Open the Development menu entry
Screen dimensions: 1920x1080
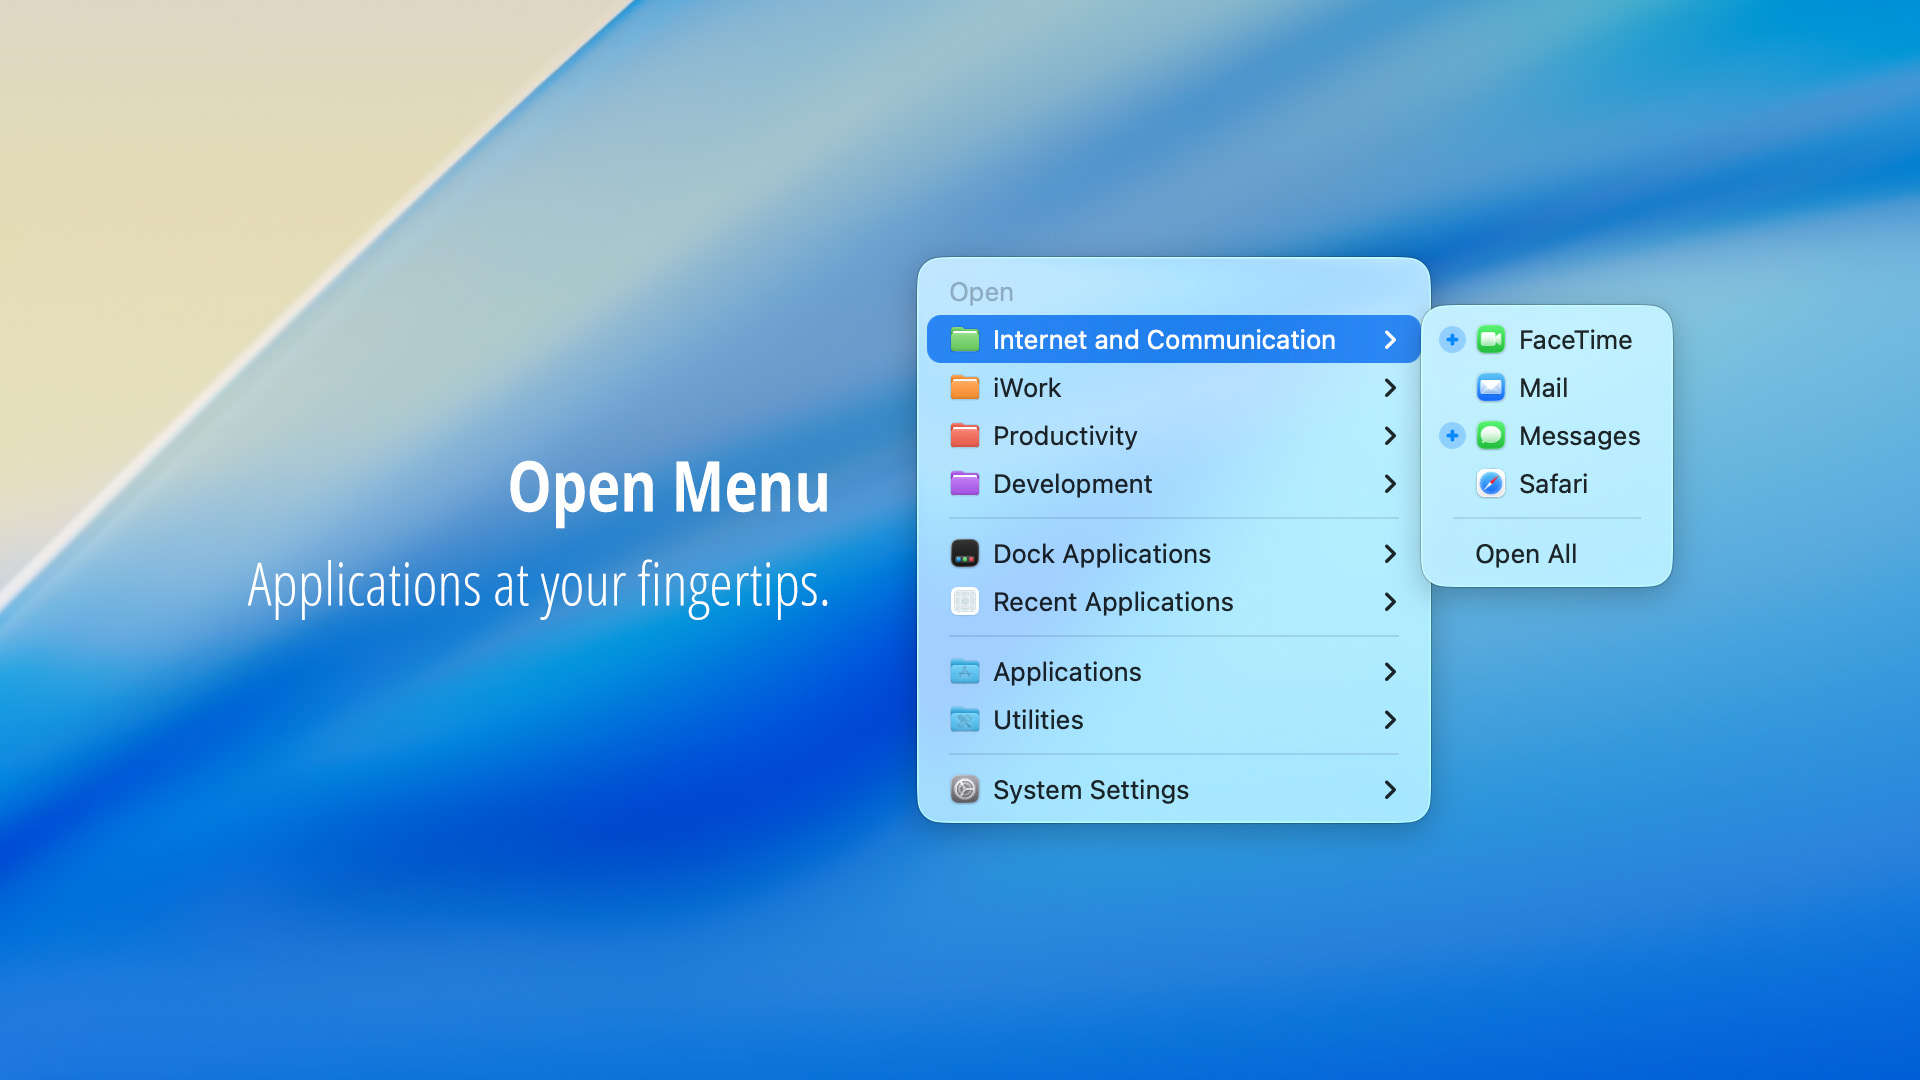[1173, 484]
